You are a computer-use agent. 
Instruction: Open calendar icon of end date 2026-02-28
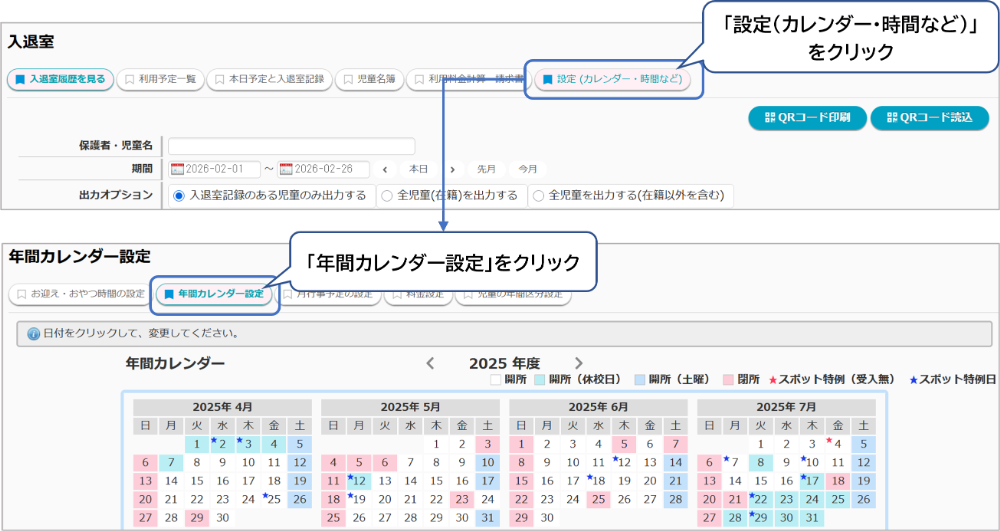point(287,169)
